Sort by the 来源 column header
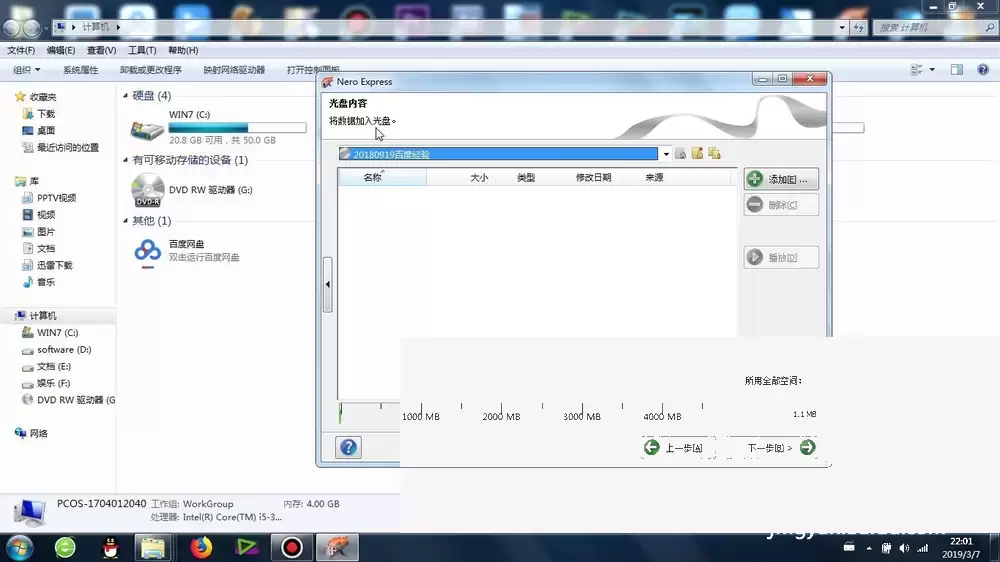 click(654, 178)
